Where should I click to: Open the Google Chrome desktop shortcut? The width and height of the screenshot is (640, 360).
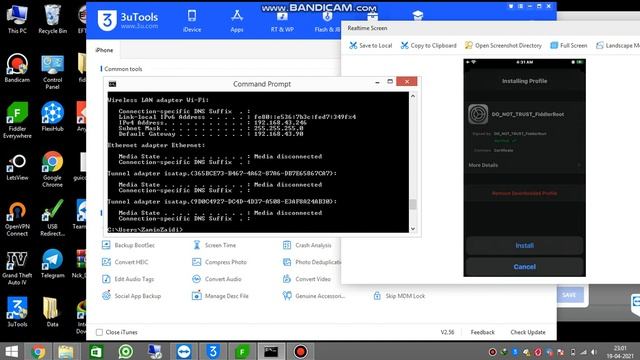tap(52, 169)
